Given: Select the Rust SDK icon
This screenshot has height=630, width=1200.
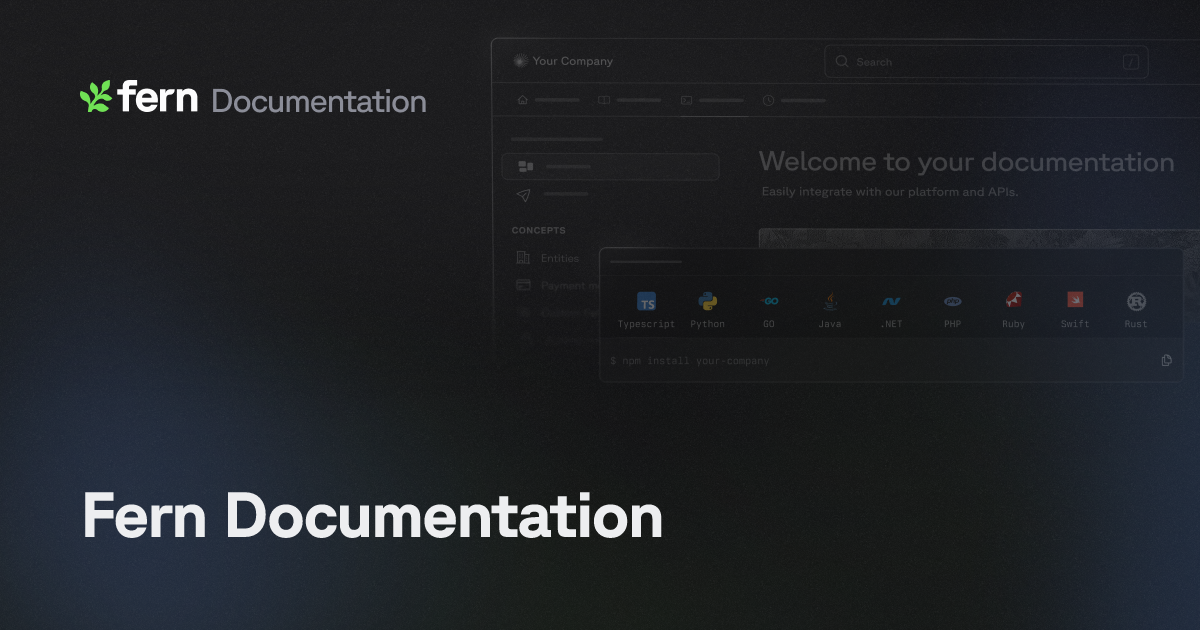Looking at the screenshot, I should coord(1136,301).
